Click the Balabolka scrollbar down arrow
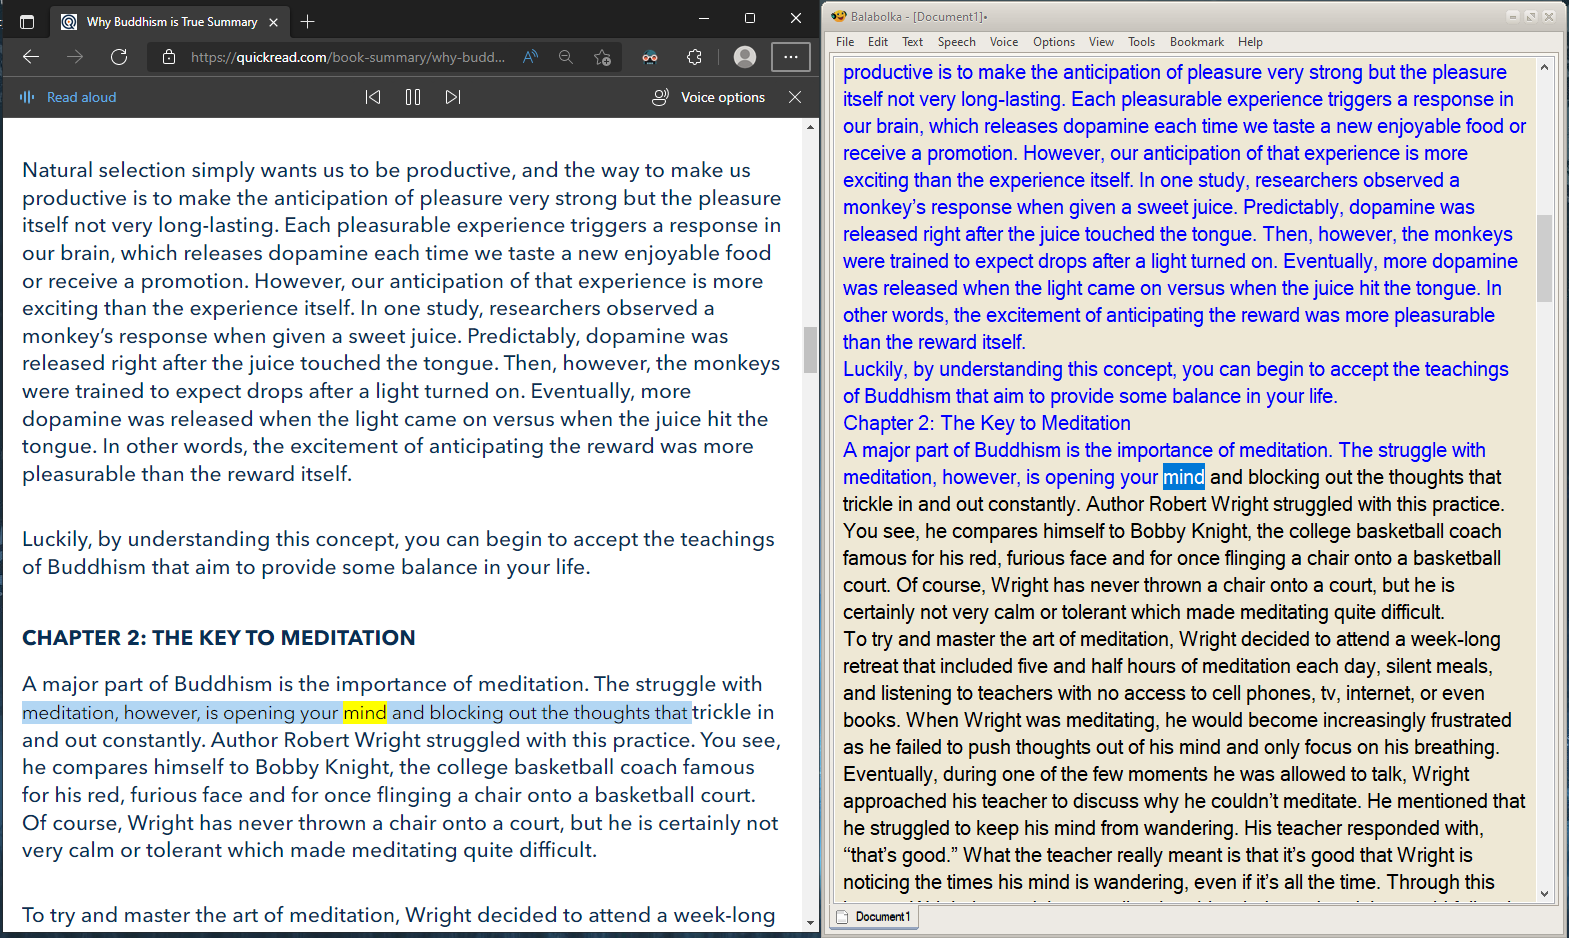This screenshot has height=938, width=1569. (x=1544, y=894)
